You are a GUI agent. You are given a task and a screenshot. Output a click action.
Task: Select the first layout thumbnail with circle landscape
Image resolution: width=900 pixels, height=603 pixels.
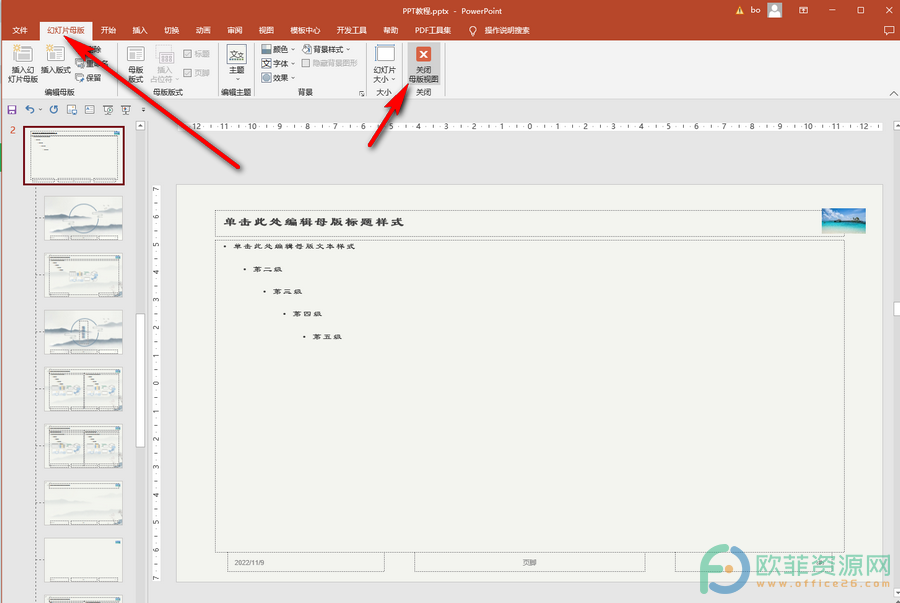point(83,218)
